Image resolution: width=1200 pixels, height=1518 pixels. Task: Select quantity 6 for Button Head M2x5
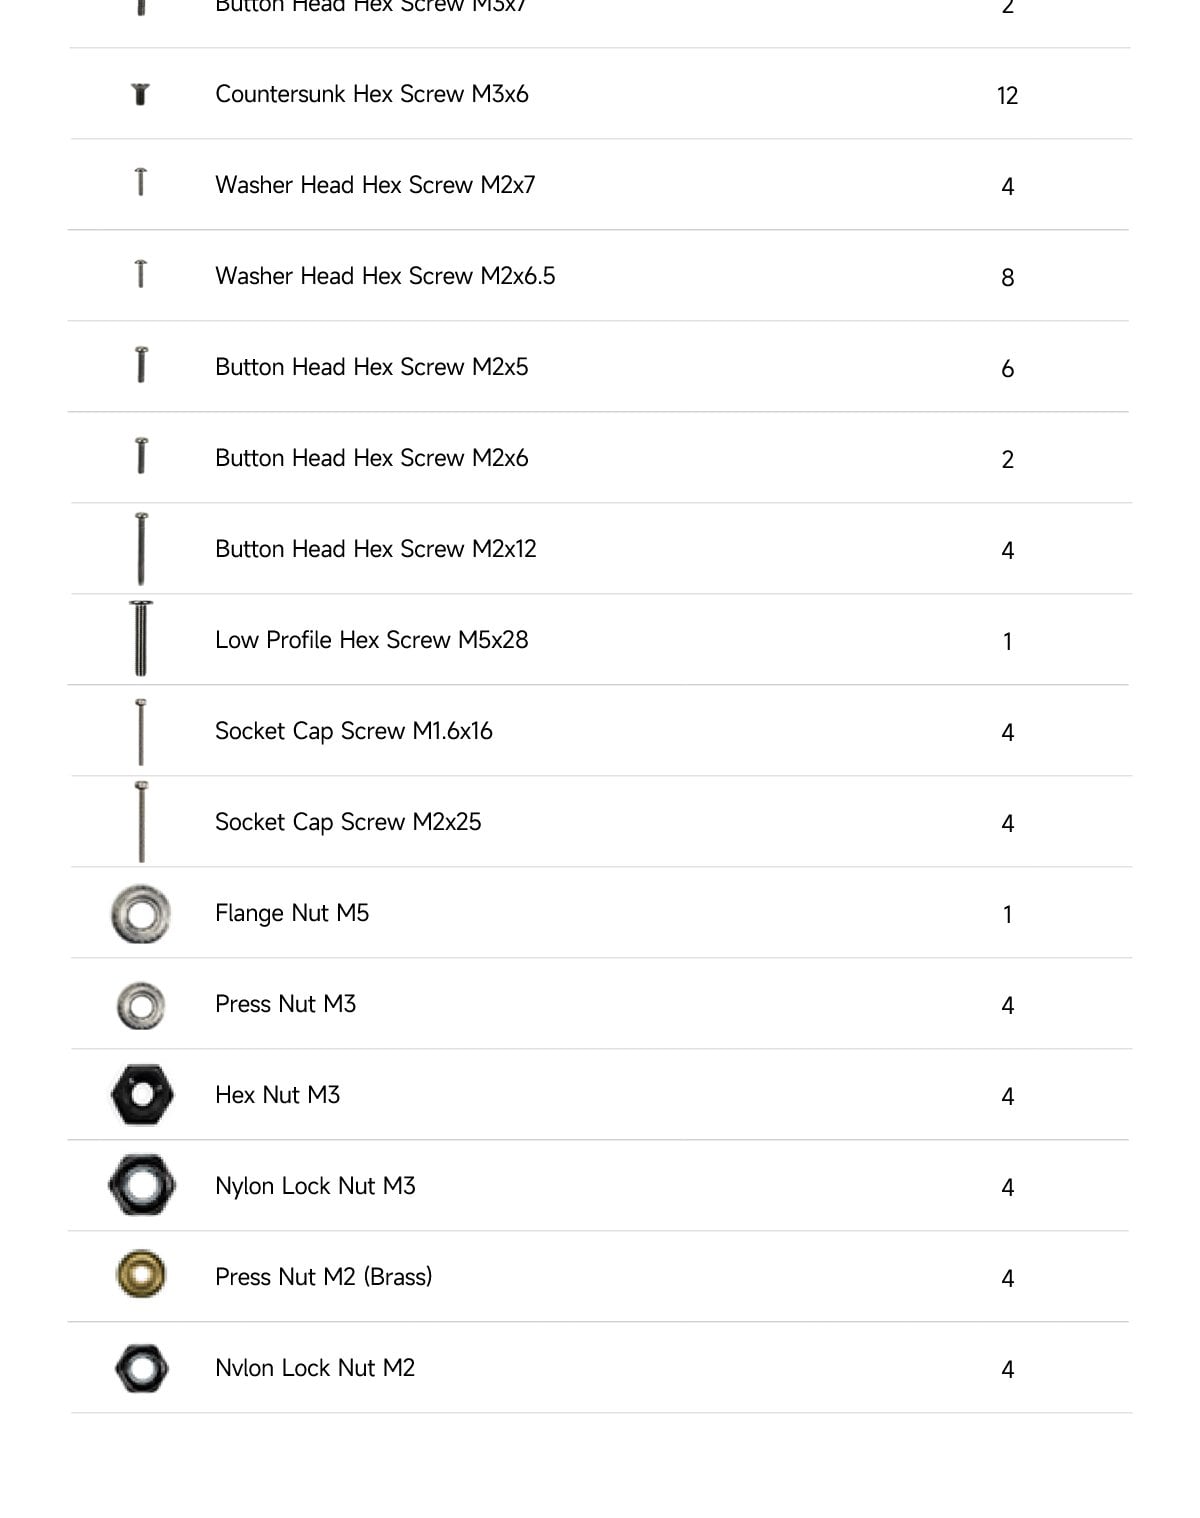click(1007, 368)
